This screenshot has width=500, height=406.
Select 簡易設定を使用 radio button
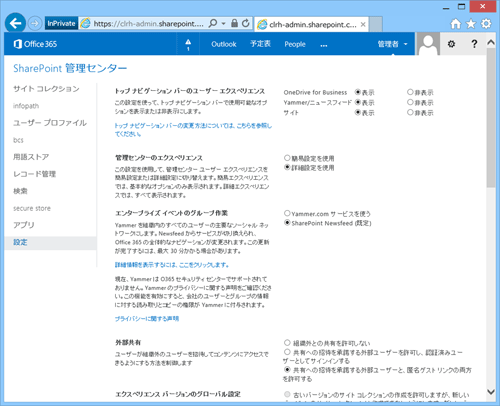click(x=287, y=158)
